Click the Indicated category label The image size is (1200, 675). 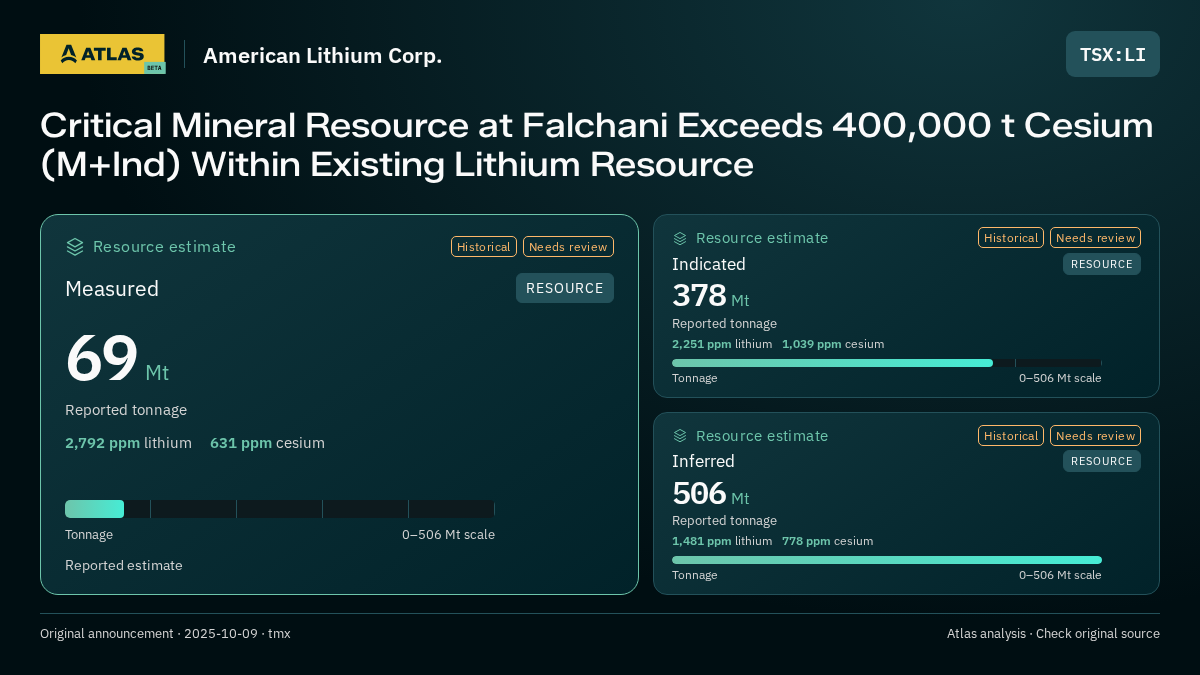pos(709,264)
